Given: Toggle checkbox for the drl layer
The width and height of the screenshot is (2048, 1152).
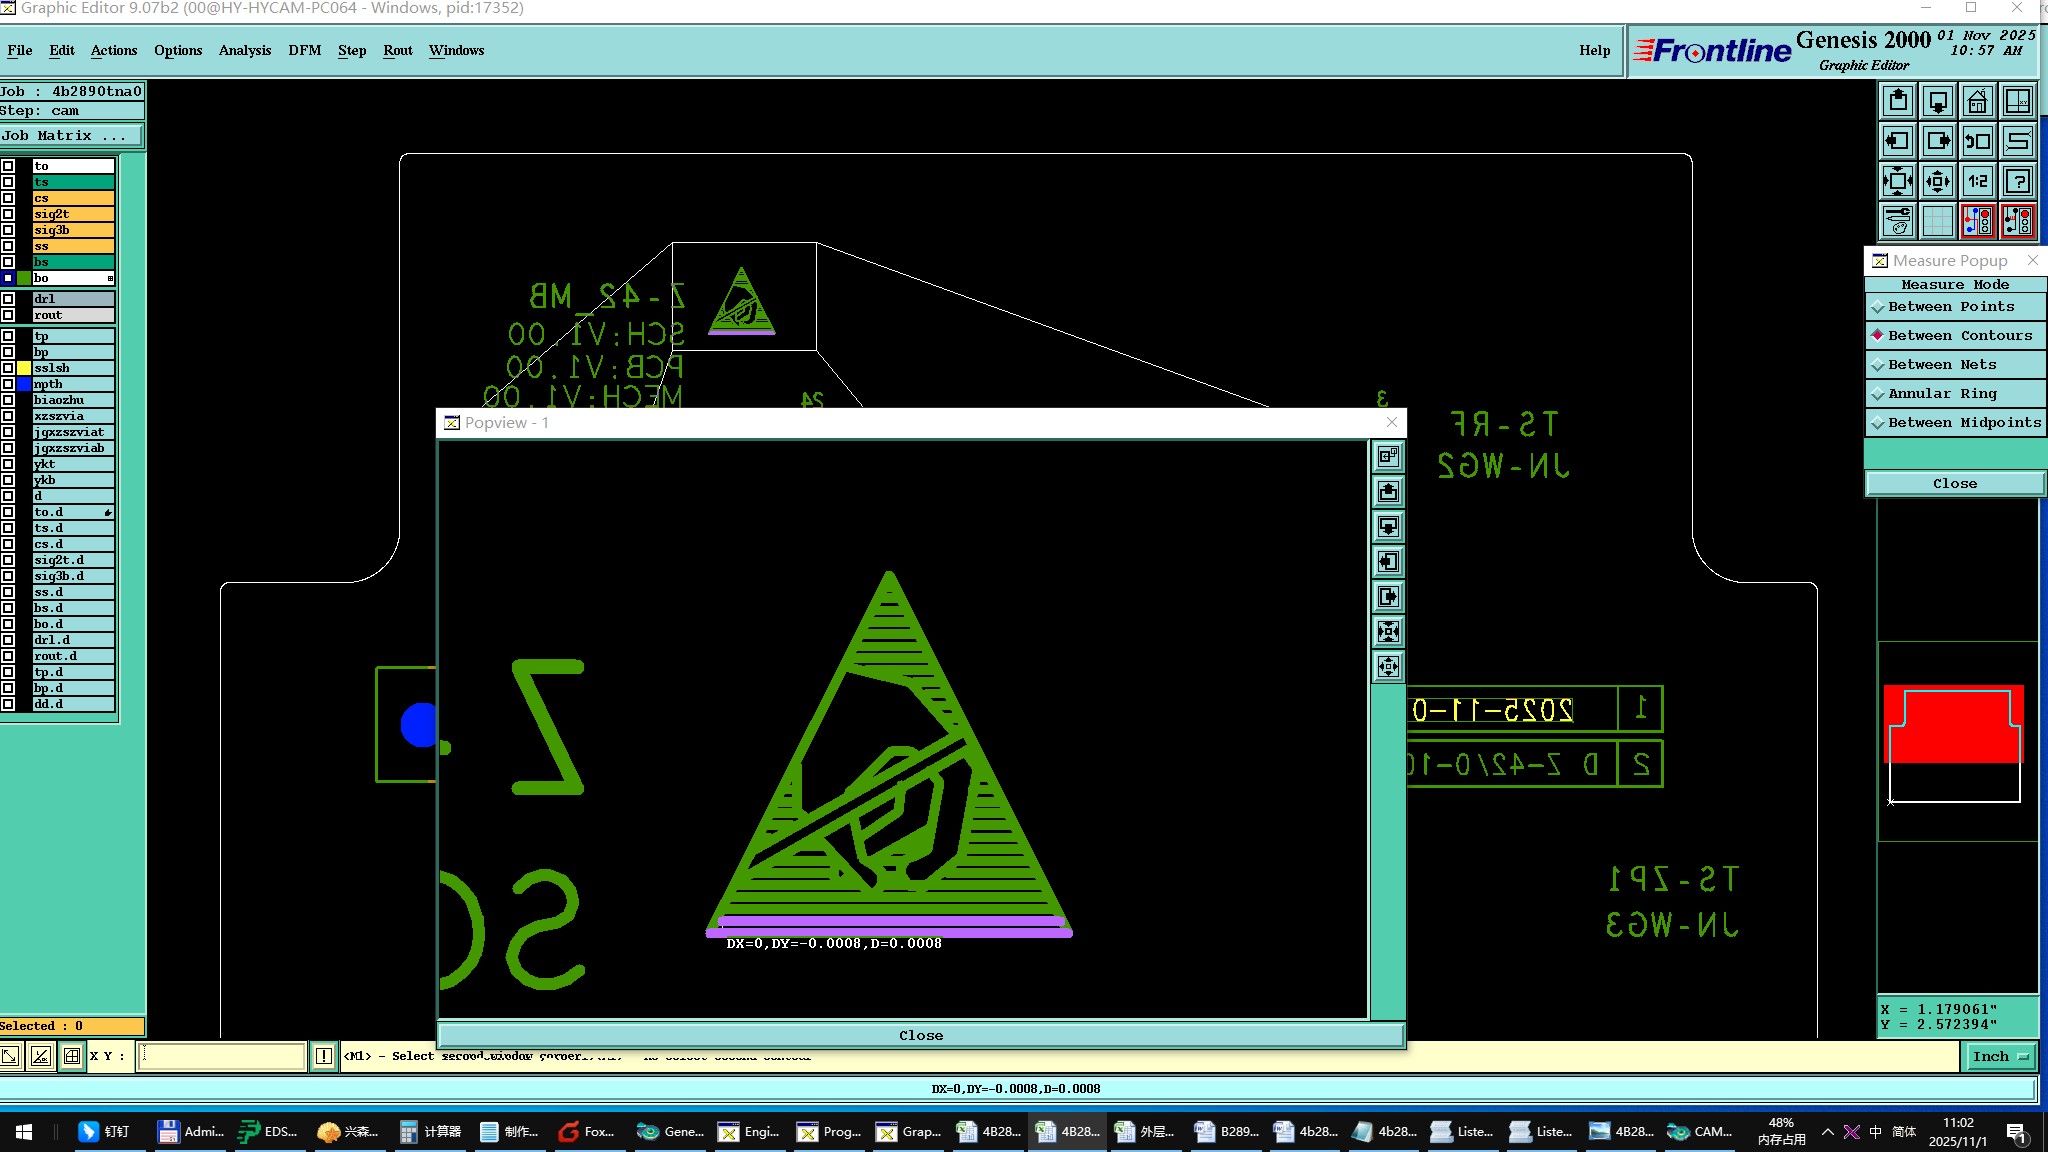Looking at the screenshot, I should point(8,299).
